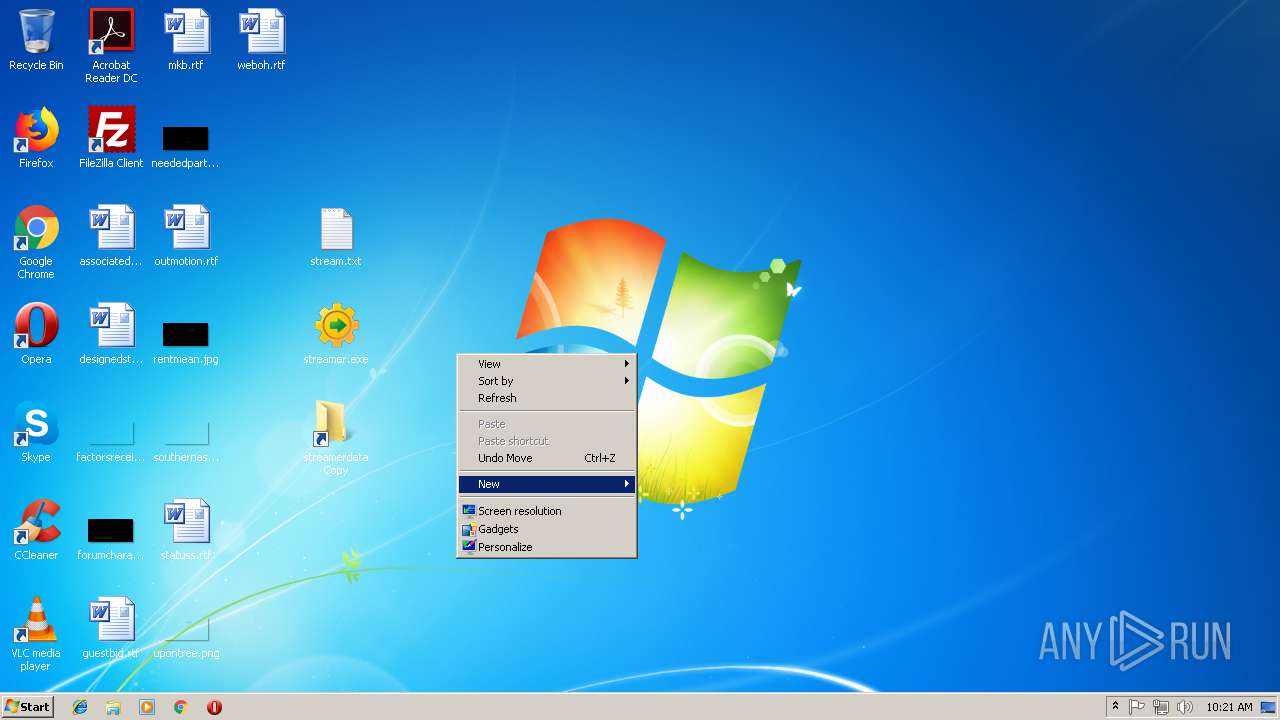Choose Refresh from the context menu
Screen dimensions: 1280x720
pos(546,398)
